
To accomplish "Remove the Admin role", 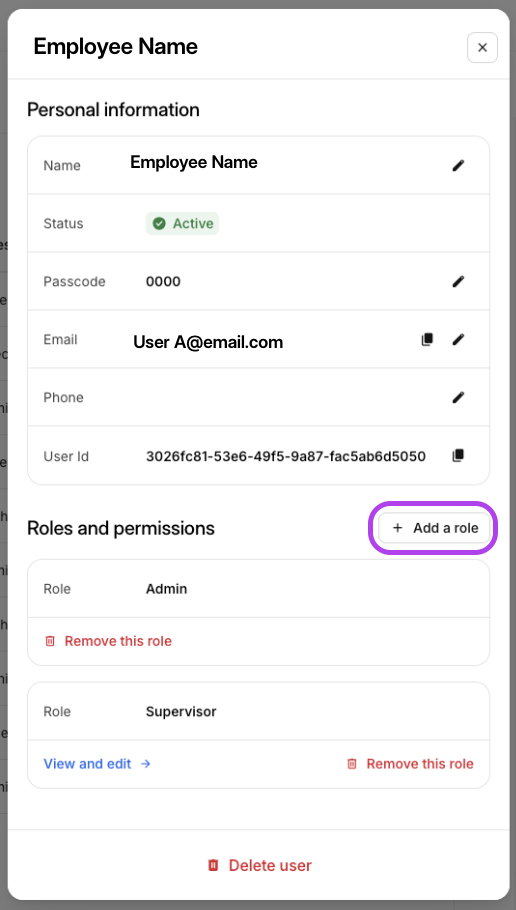I will [x=109, y=641].
